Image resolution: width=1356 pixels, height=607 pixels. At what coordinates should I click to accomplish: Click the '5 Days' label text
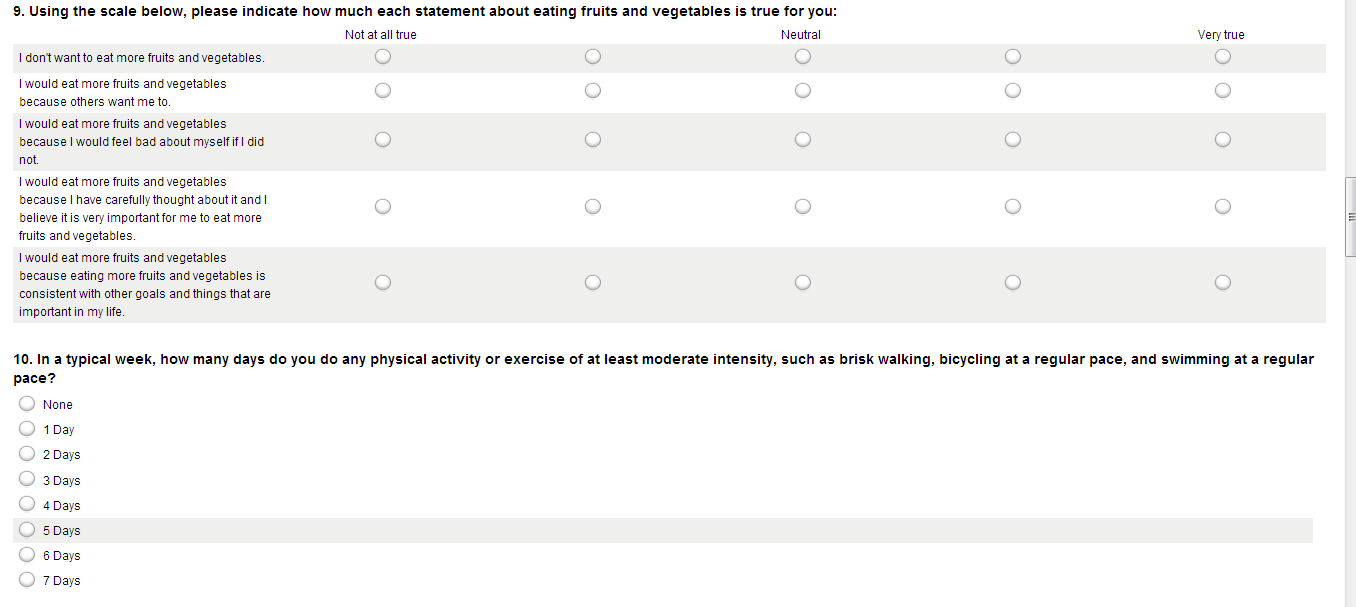coord(62,531)
